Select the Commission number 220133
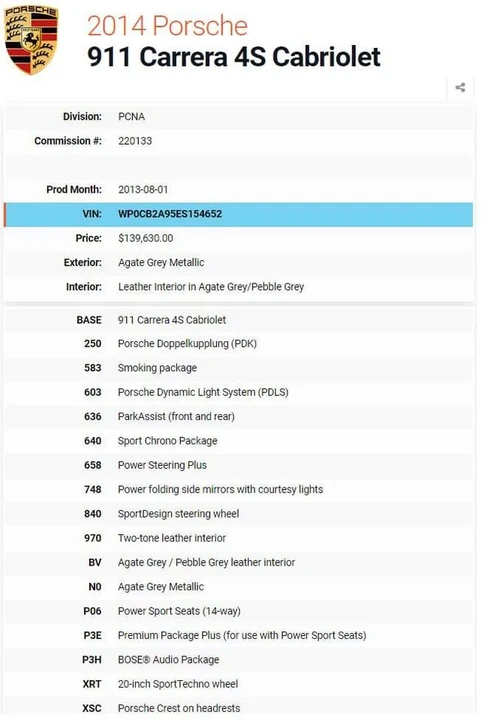Image resolution: width=481 pixels, height=720 pixels. [x=135, y=141]
